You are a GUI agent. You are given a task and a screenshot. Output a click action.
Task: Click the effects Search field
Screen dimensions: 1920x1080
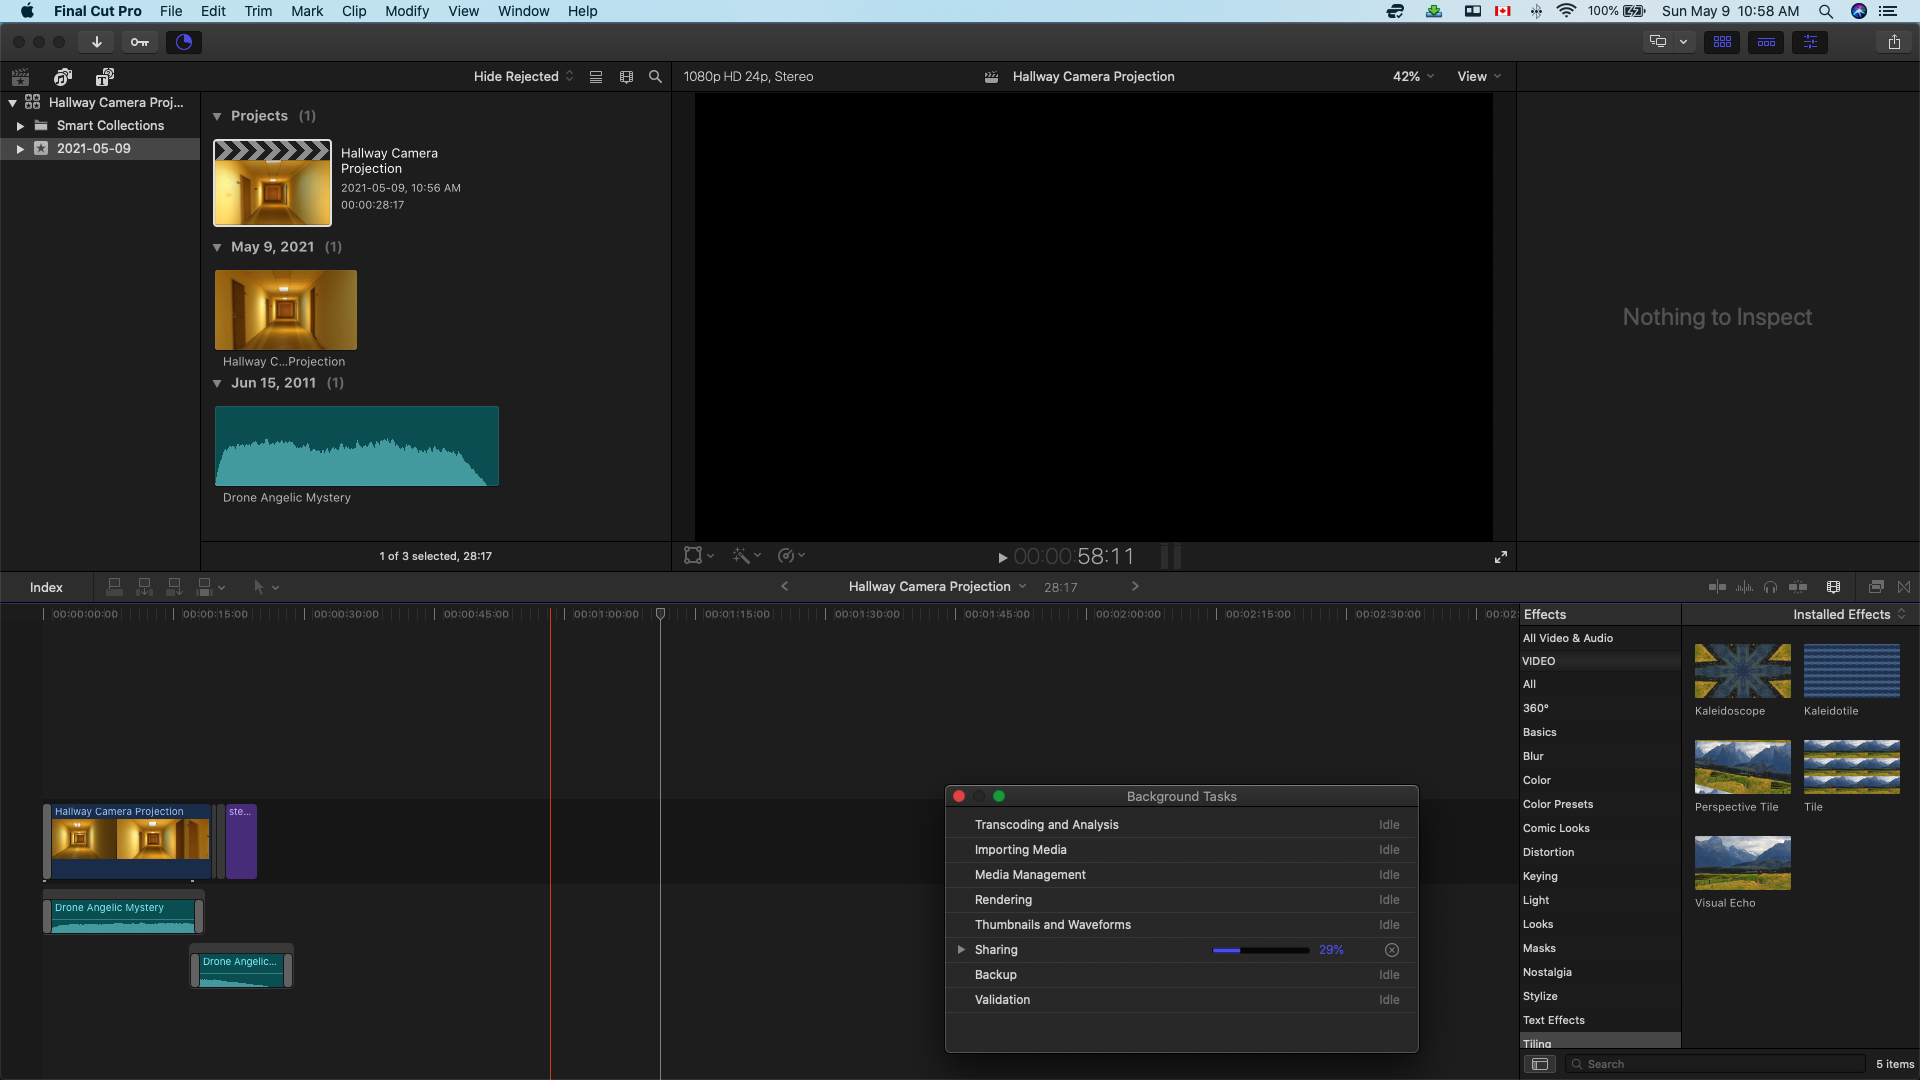click(1715, 1064)
